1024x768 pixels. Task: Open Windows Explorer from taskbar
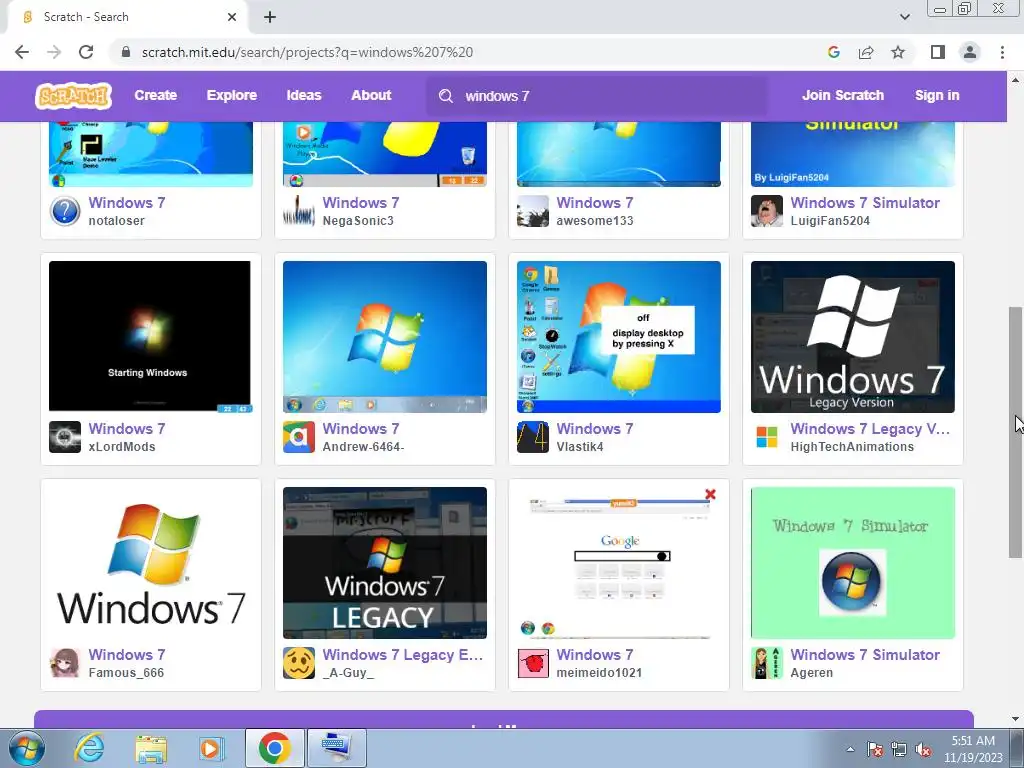pyautogui.click(x=151, y=748)
